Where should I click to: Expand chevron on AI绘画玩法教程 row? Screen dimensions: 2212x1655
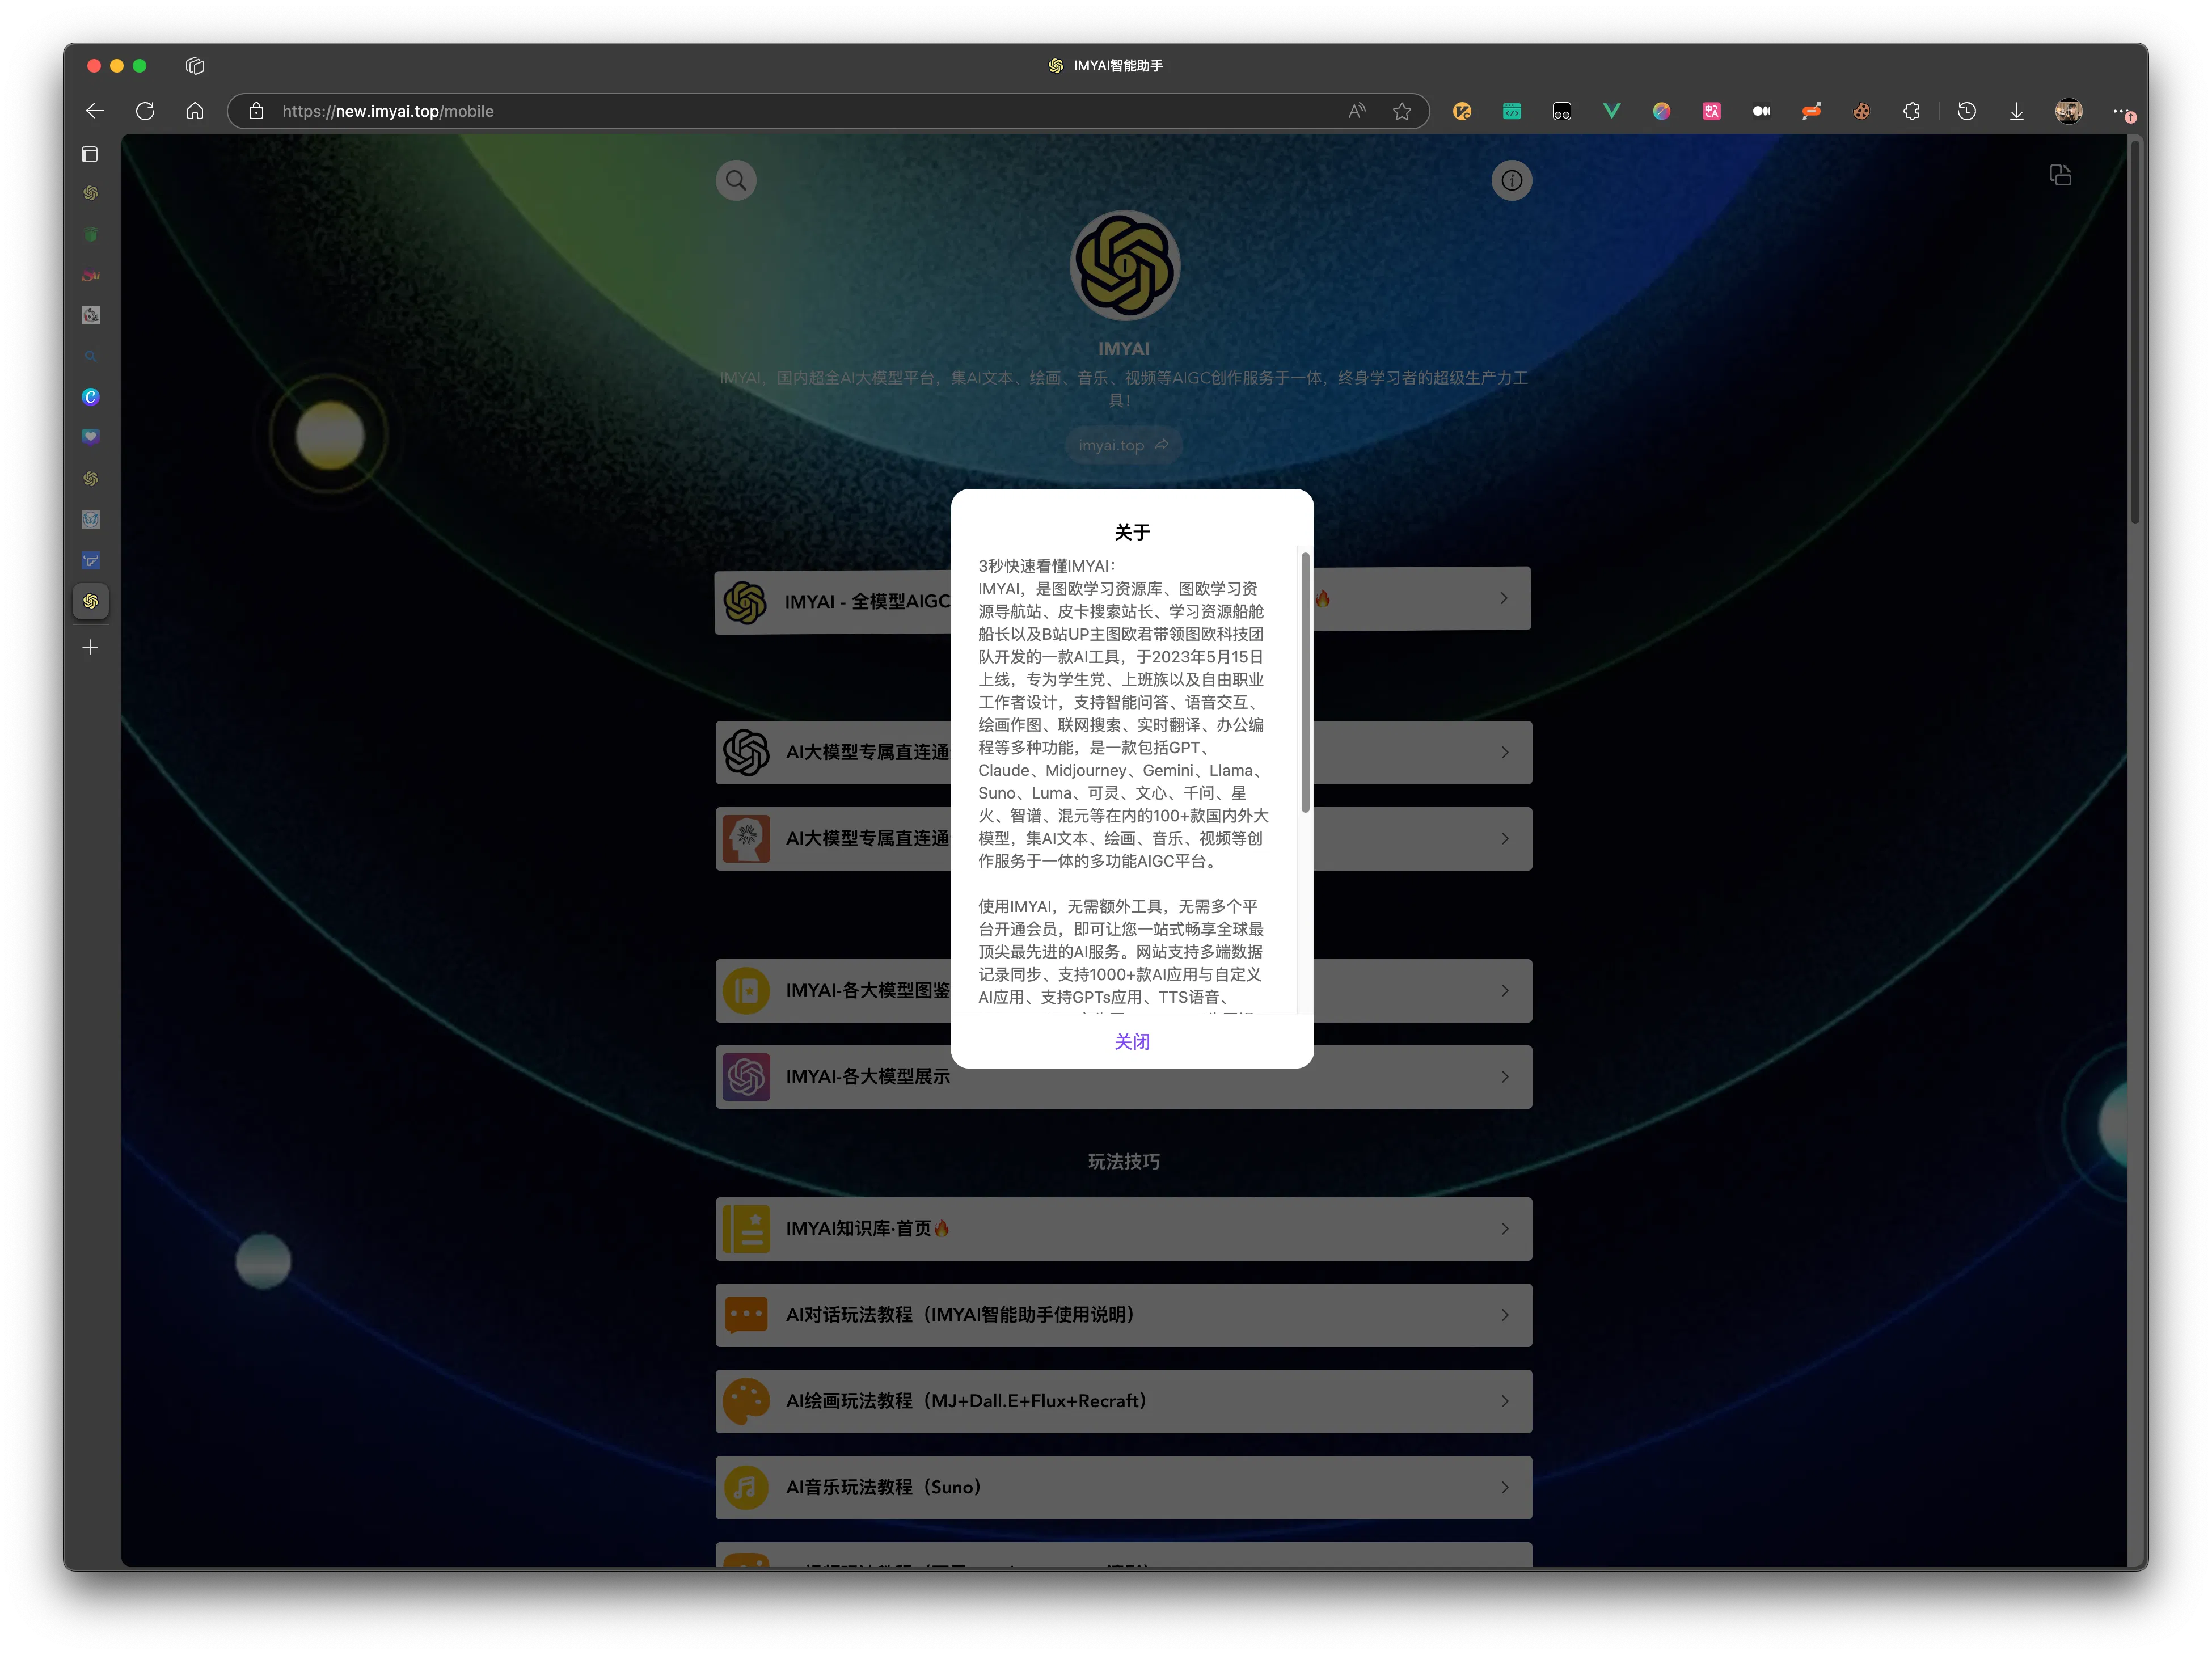click(1504, 1400)
